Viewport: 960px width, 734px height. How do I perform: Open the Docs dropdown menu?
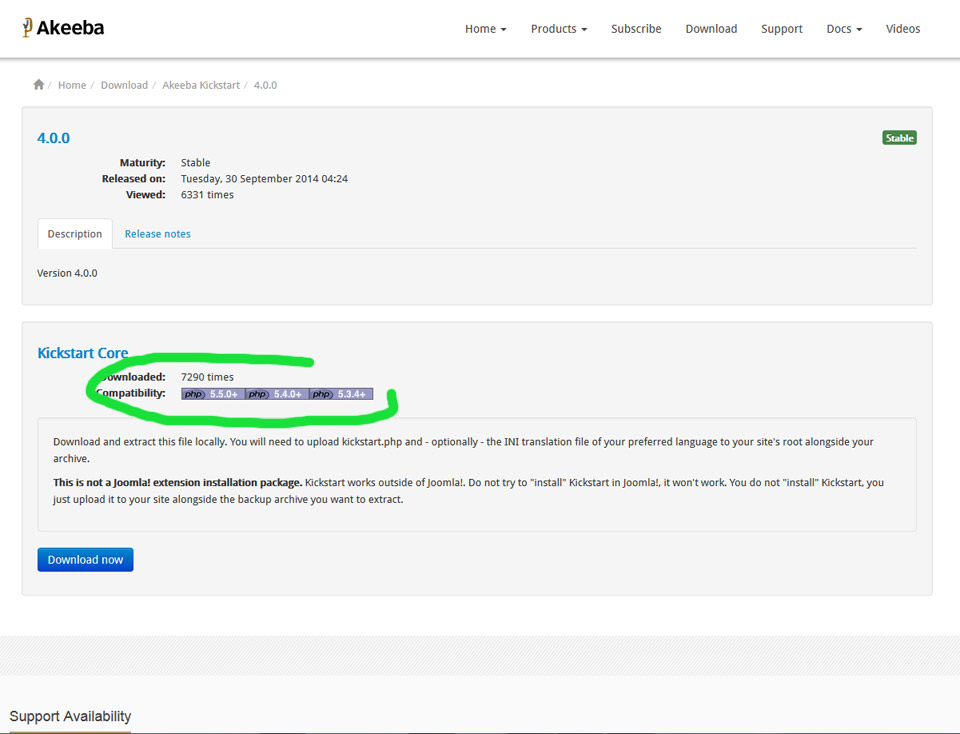point(844,29)
